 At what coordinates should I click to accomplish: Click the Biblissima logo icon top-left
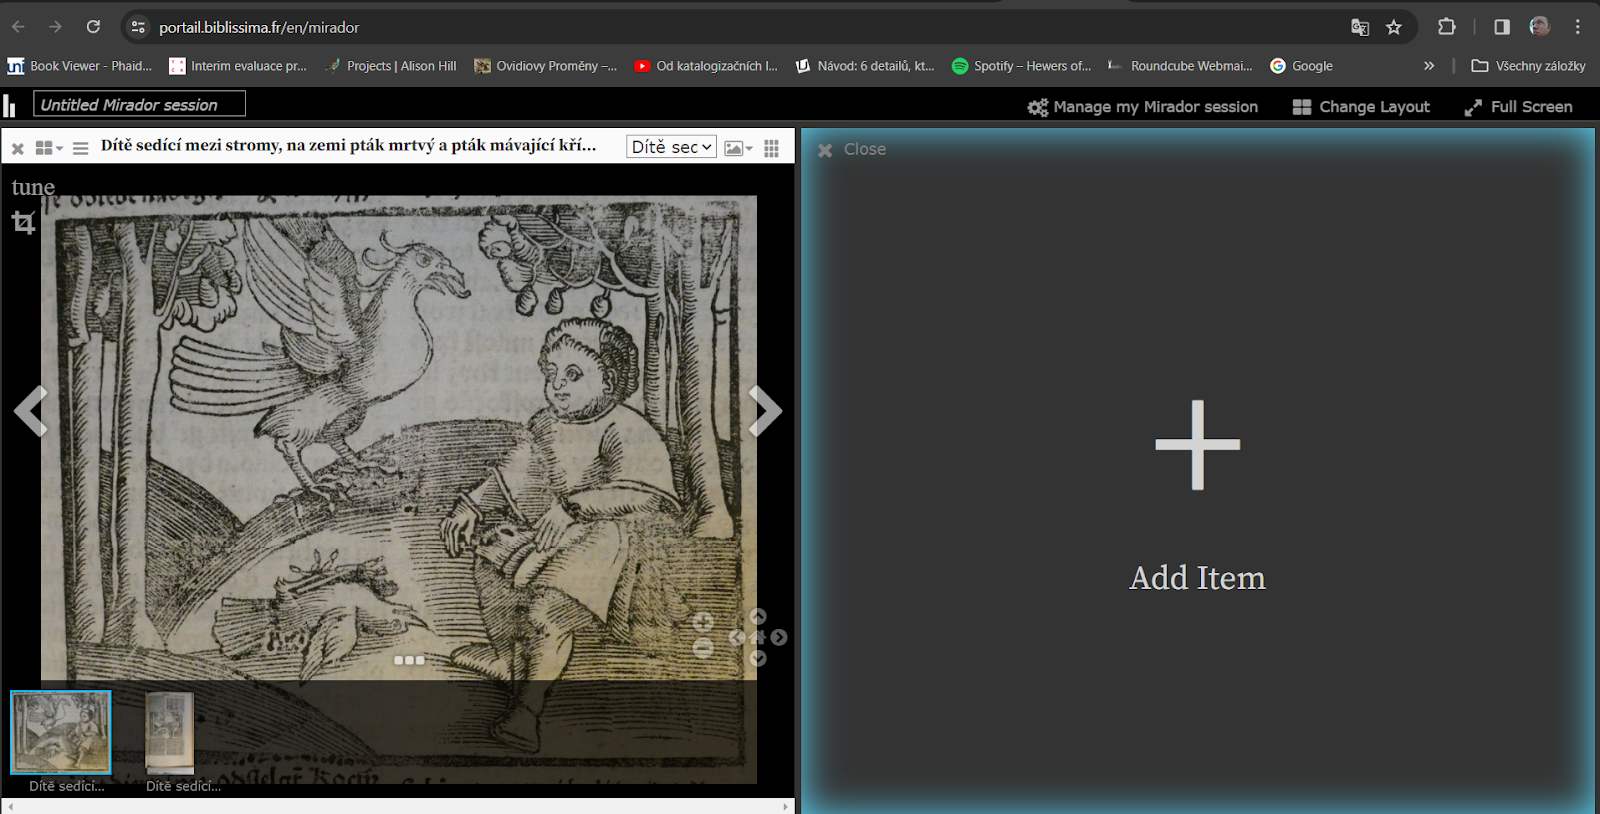coord(9,105)
